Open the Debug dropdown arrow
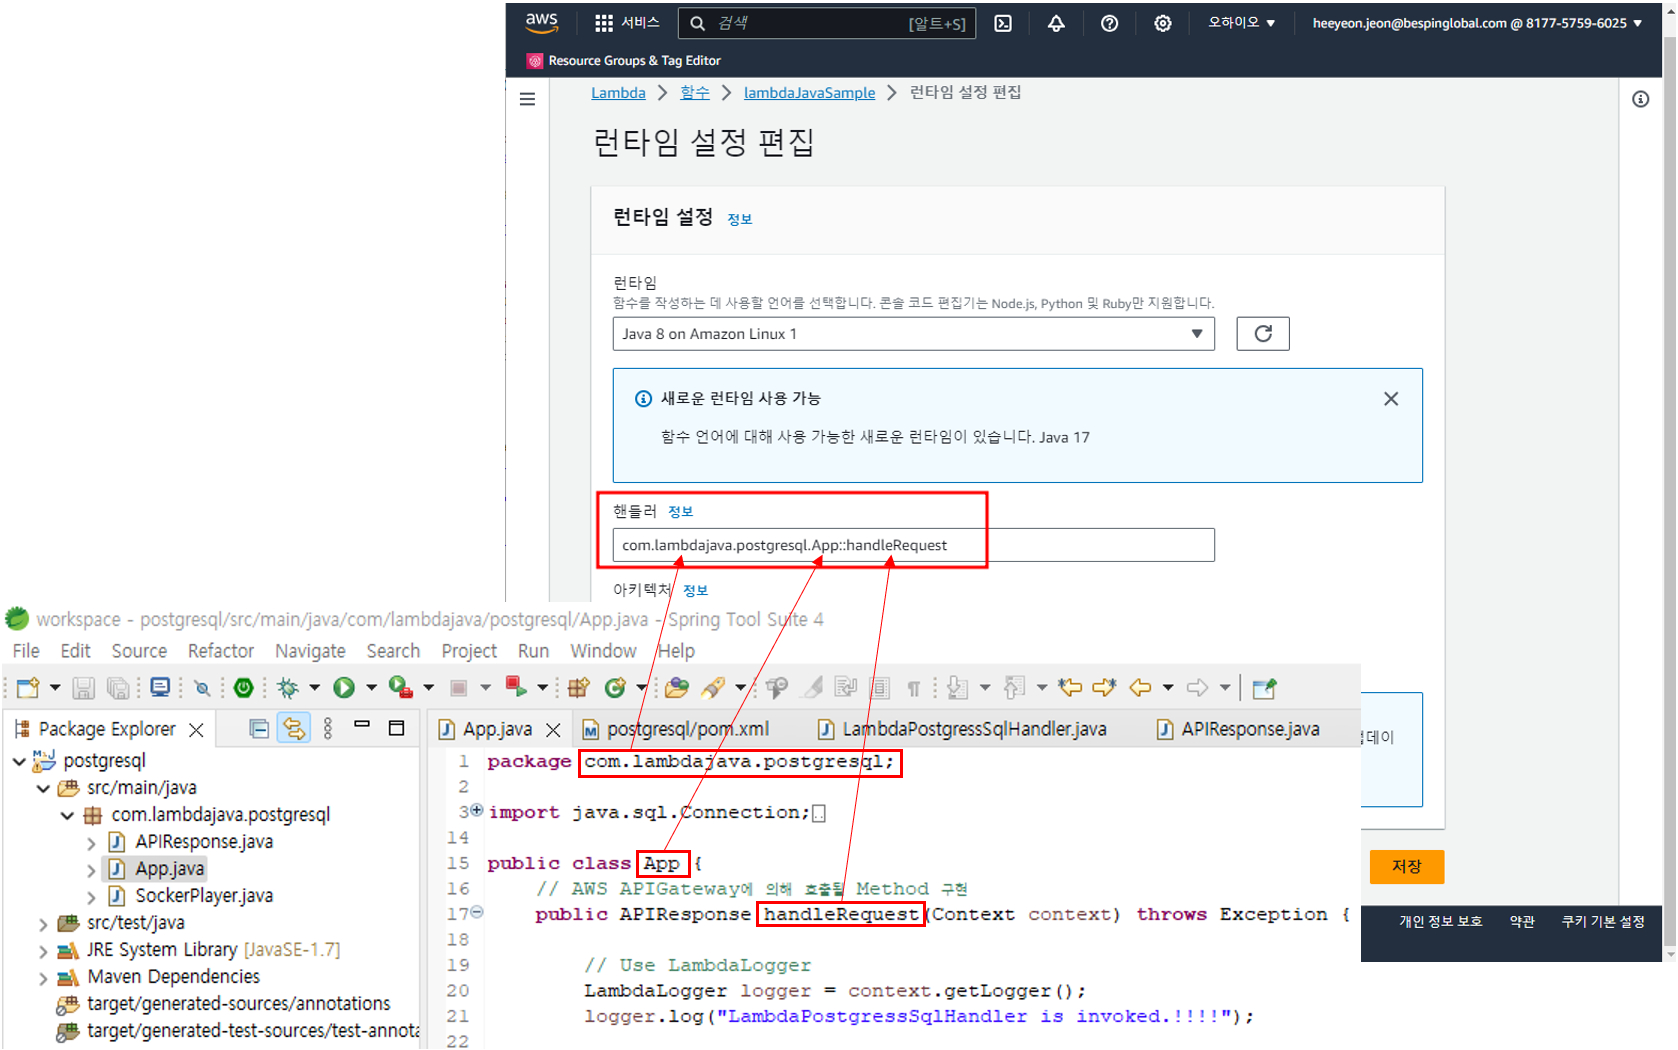1678x1050 pixels. click(314, 688)
